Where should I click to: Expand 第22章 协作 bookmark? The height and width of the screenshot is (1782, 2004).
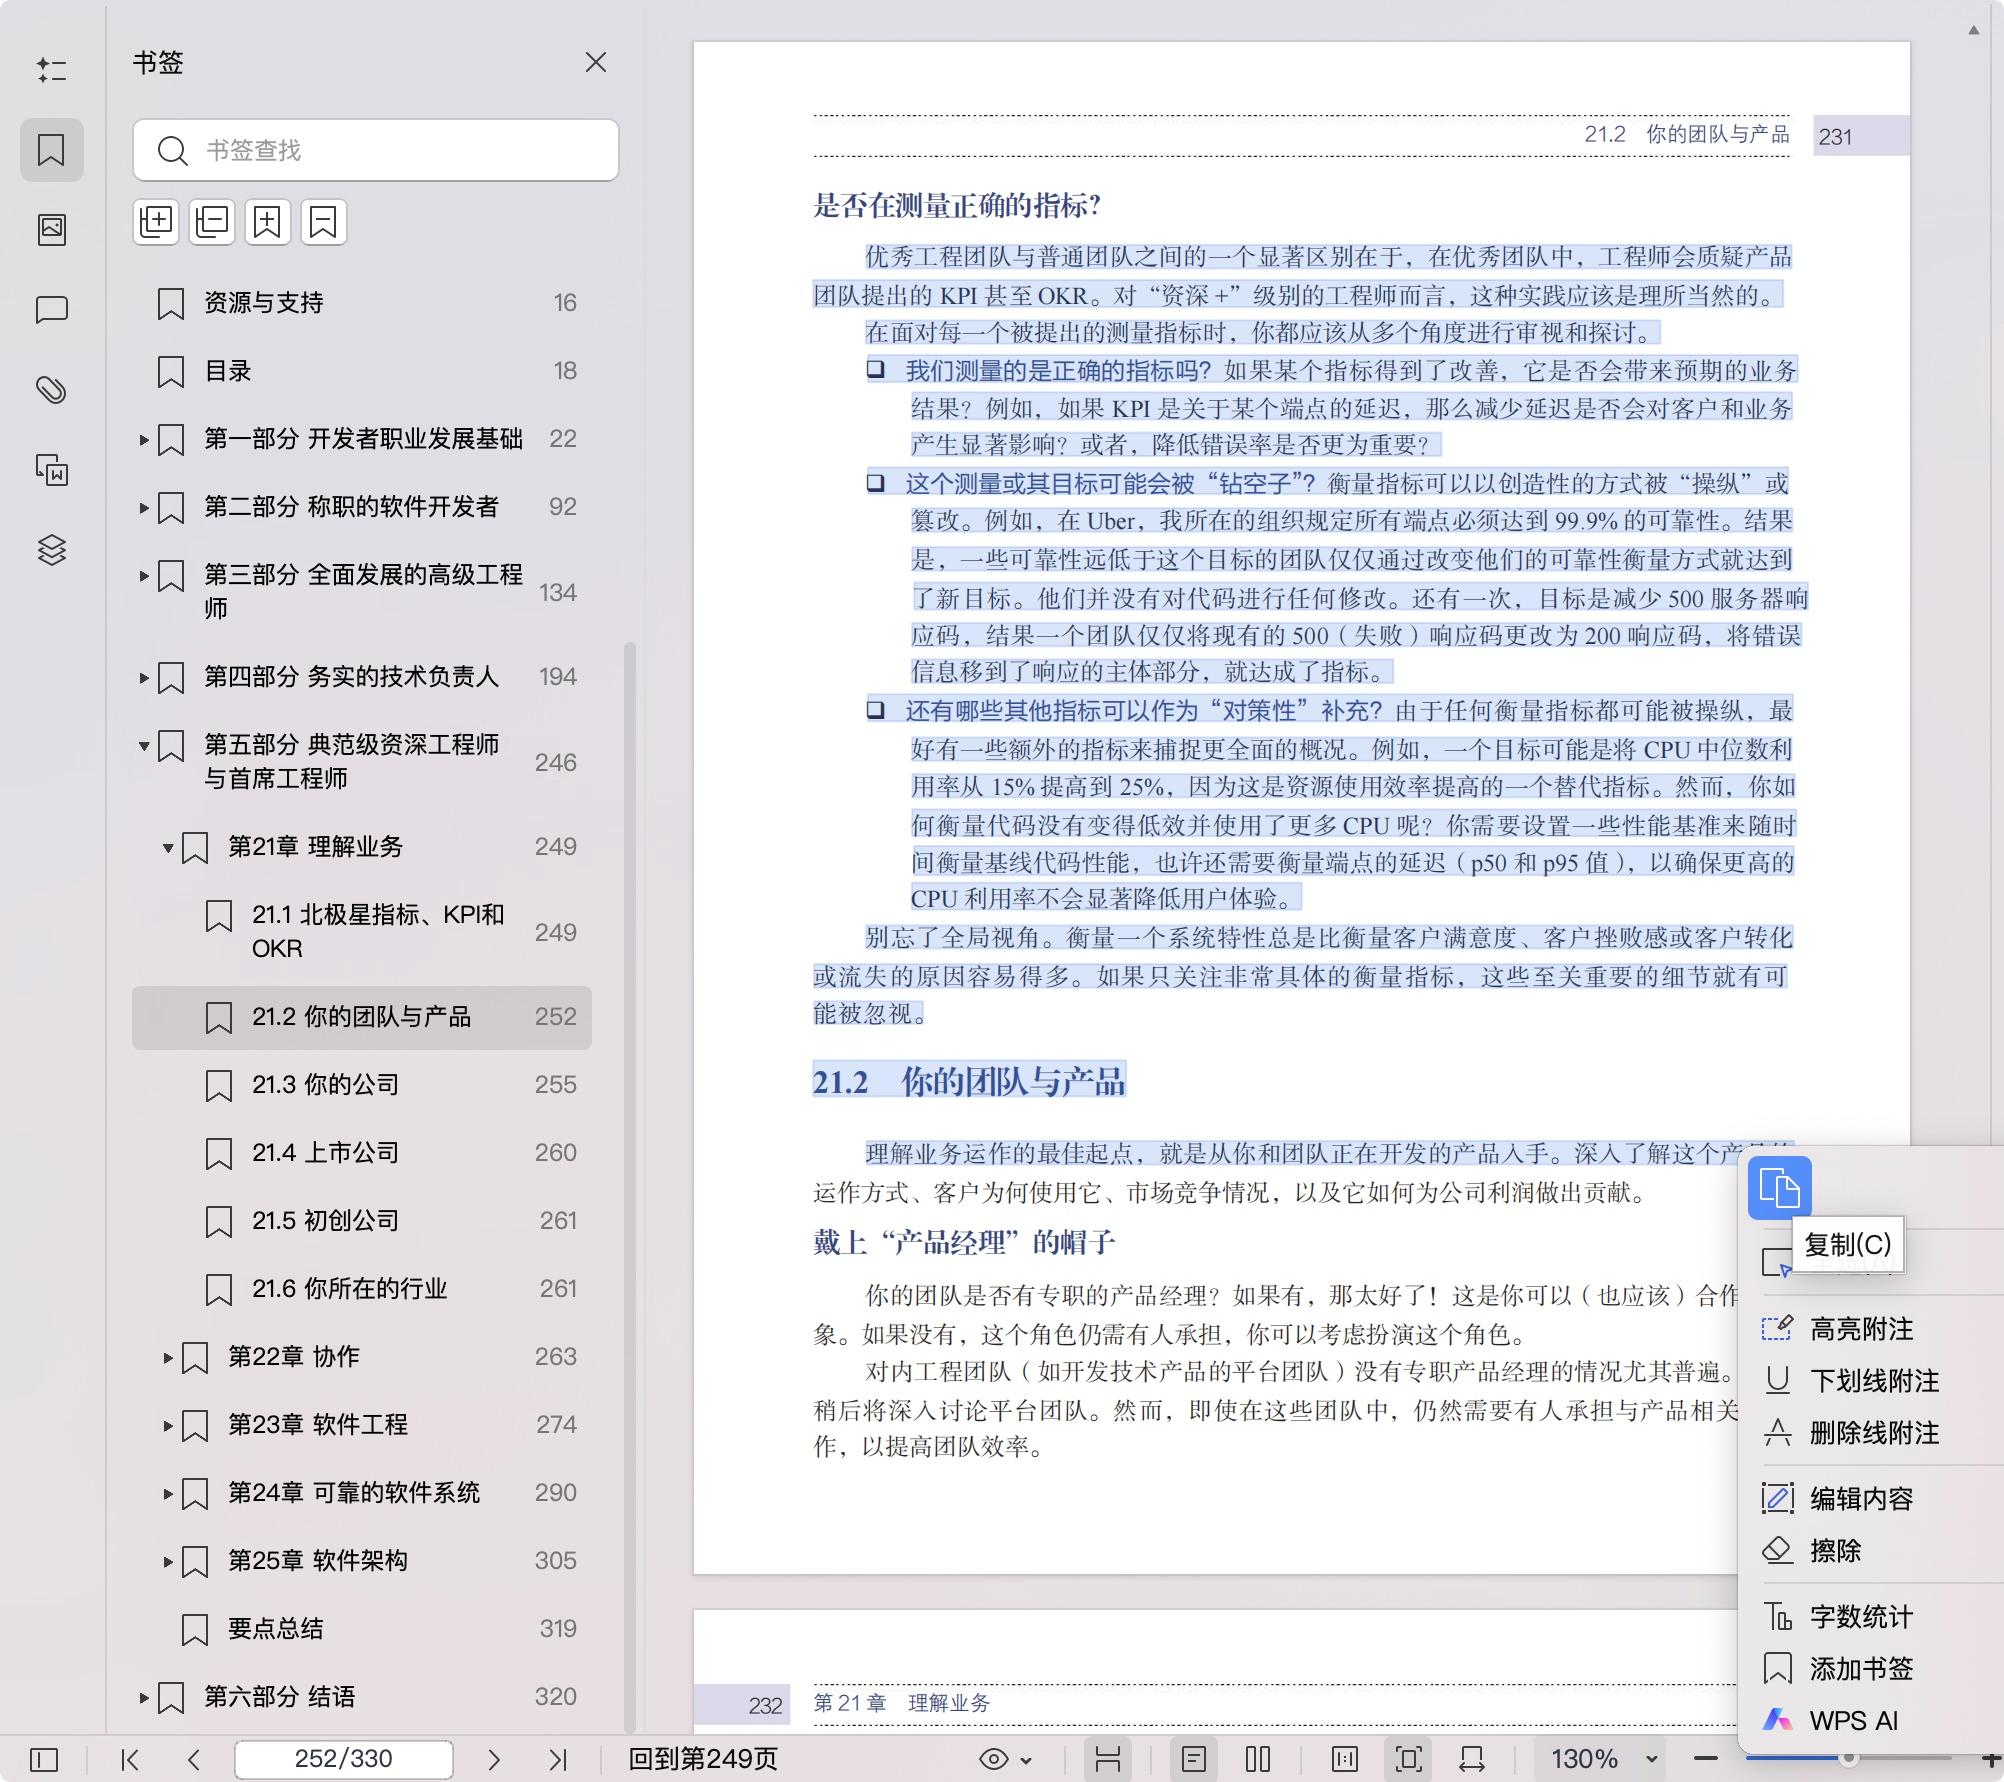point(168,1357)
